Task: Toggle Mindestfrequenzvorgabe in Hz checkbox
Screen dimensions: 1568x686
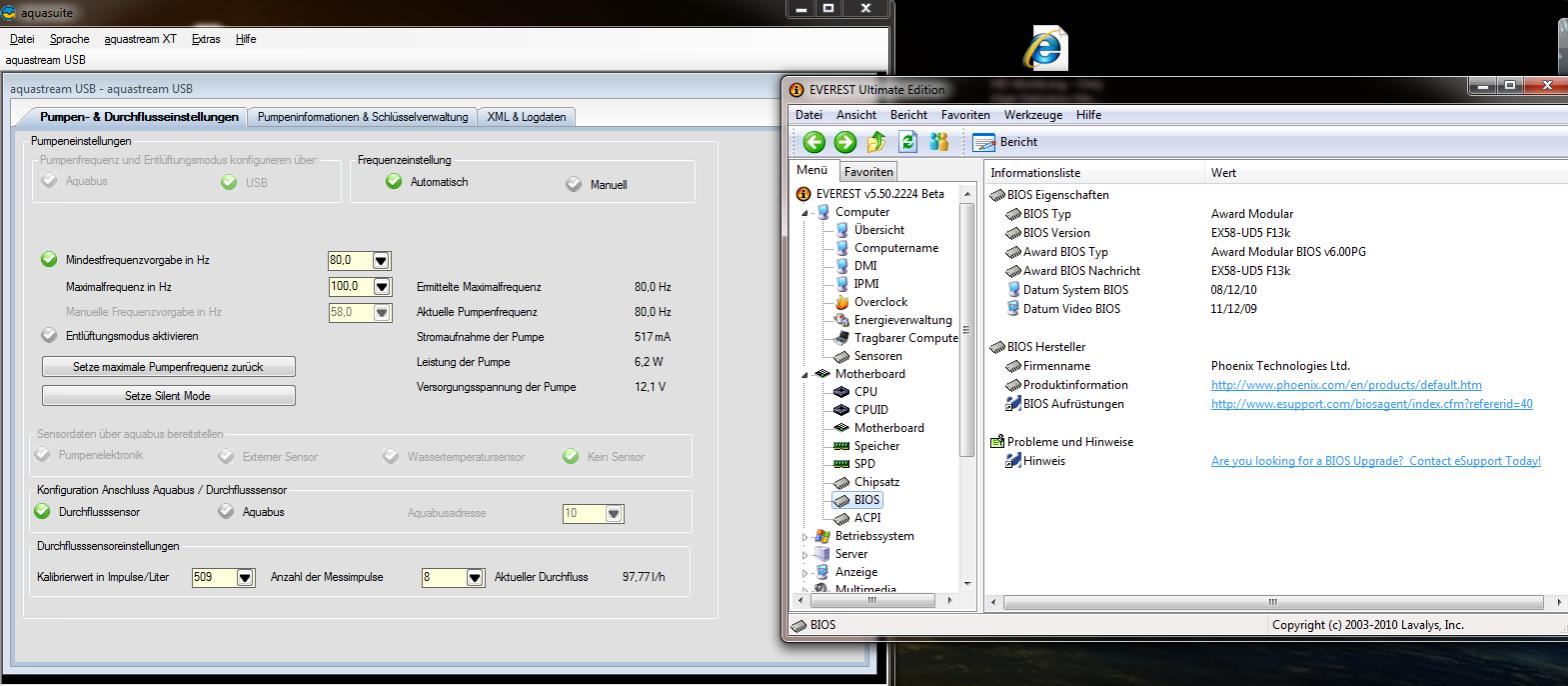Action: click(x=49, y=259)
